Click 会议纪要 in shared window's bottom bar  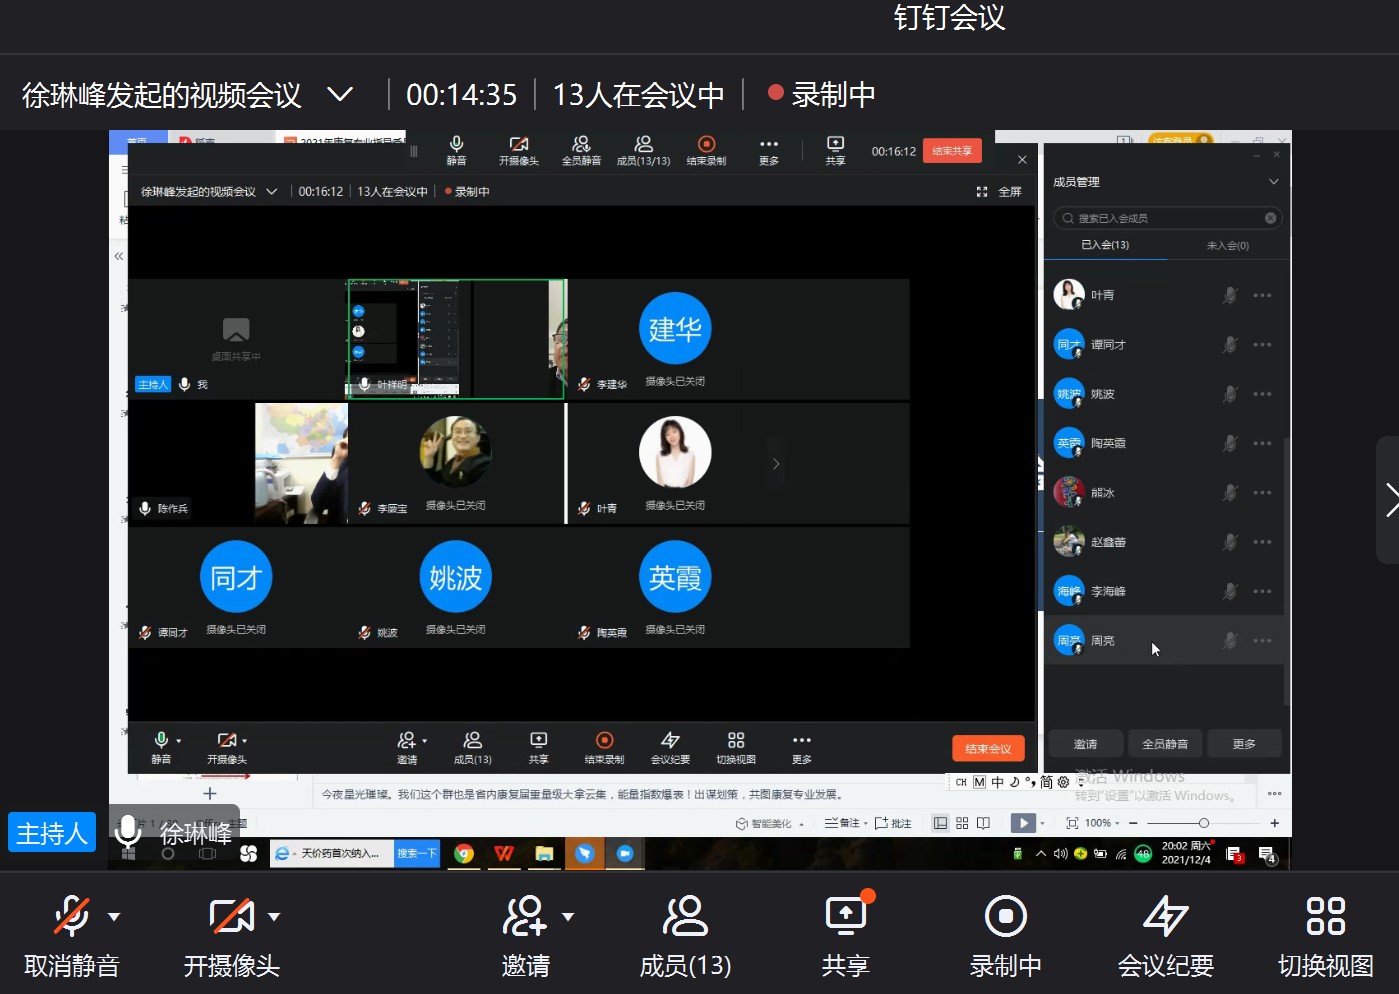tap(670, 747)
